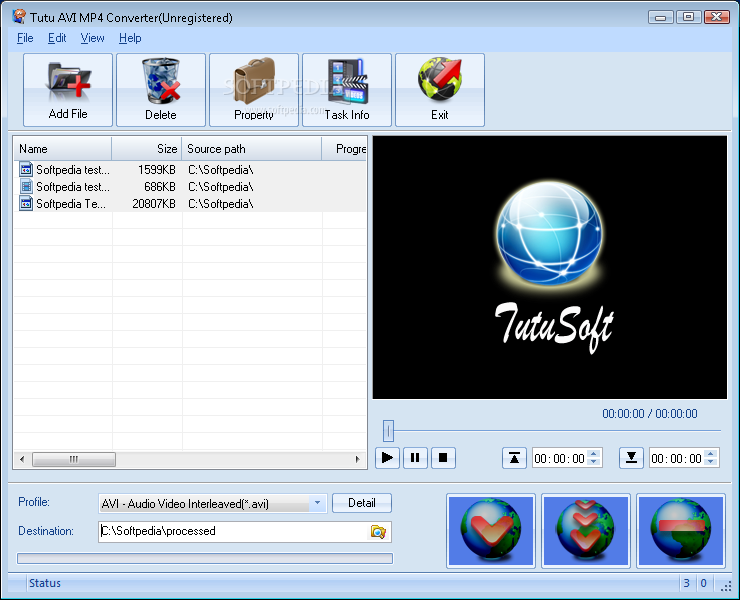
Task: Select the Softpedia Te... 20807KB row
Action: click(x=190, y=203)
